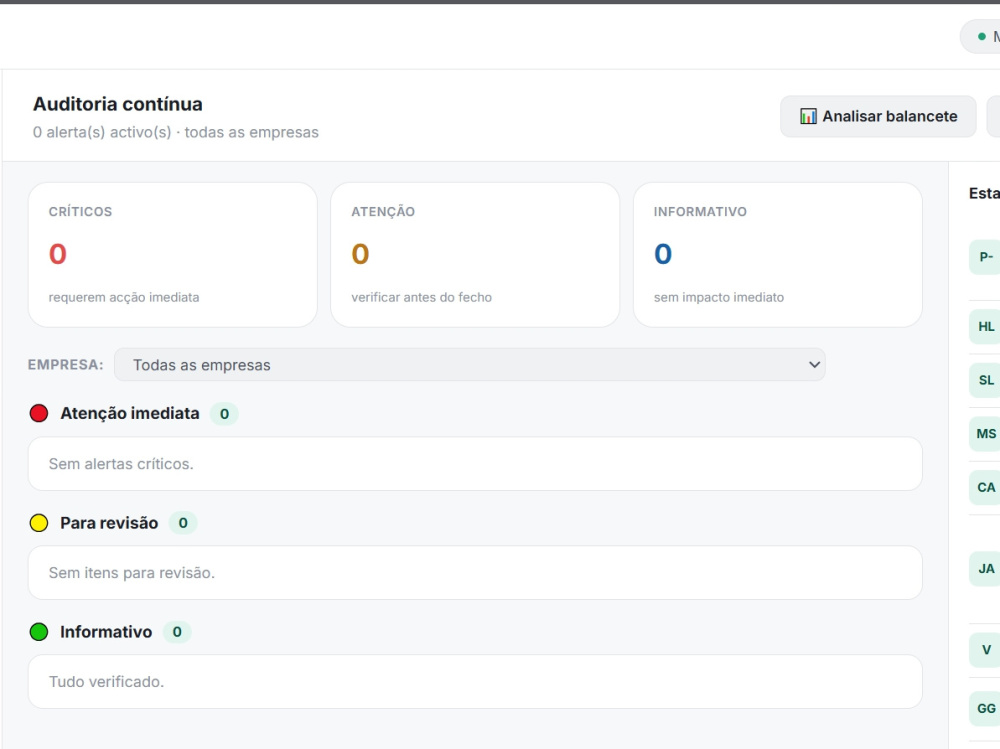
Task: Click the Para revisão count badge
Action: [x=182, y=523]
